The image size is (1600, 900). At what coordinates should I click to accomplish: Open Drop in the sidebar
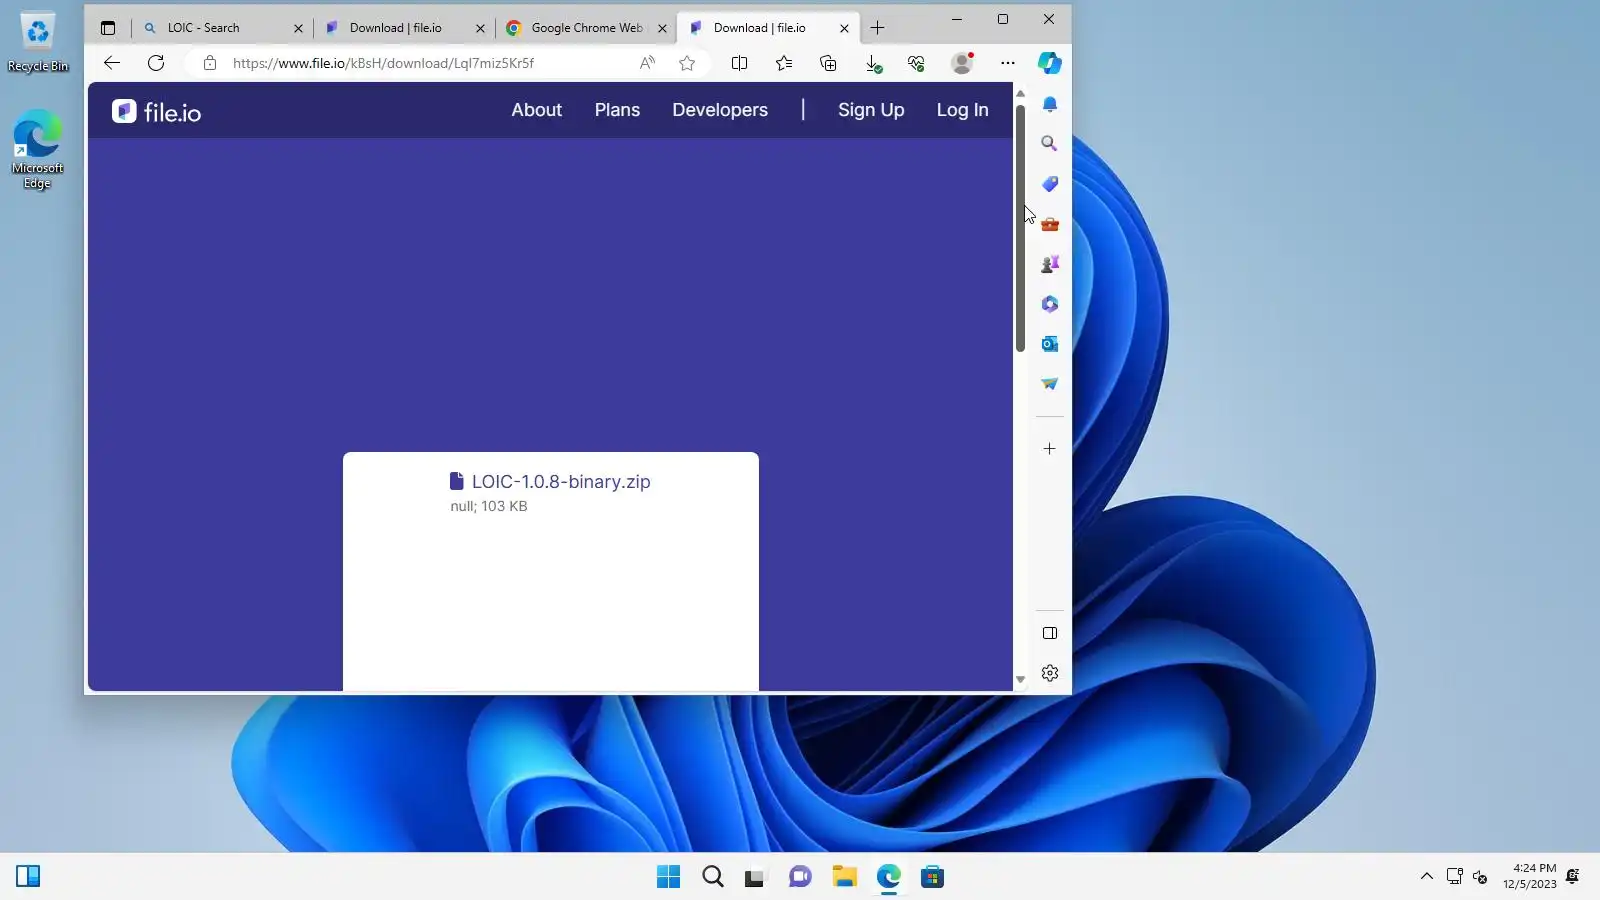coord(1050,384)
